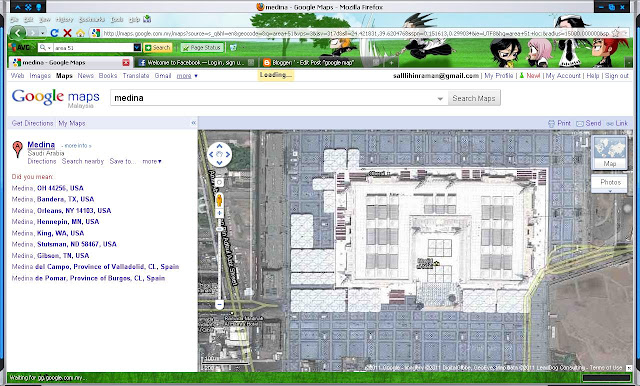640x386 pixels.
Task: Open the Medina result title link
Action: pyautogui.click(x=41, y=144)
